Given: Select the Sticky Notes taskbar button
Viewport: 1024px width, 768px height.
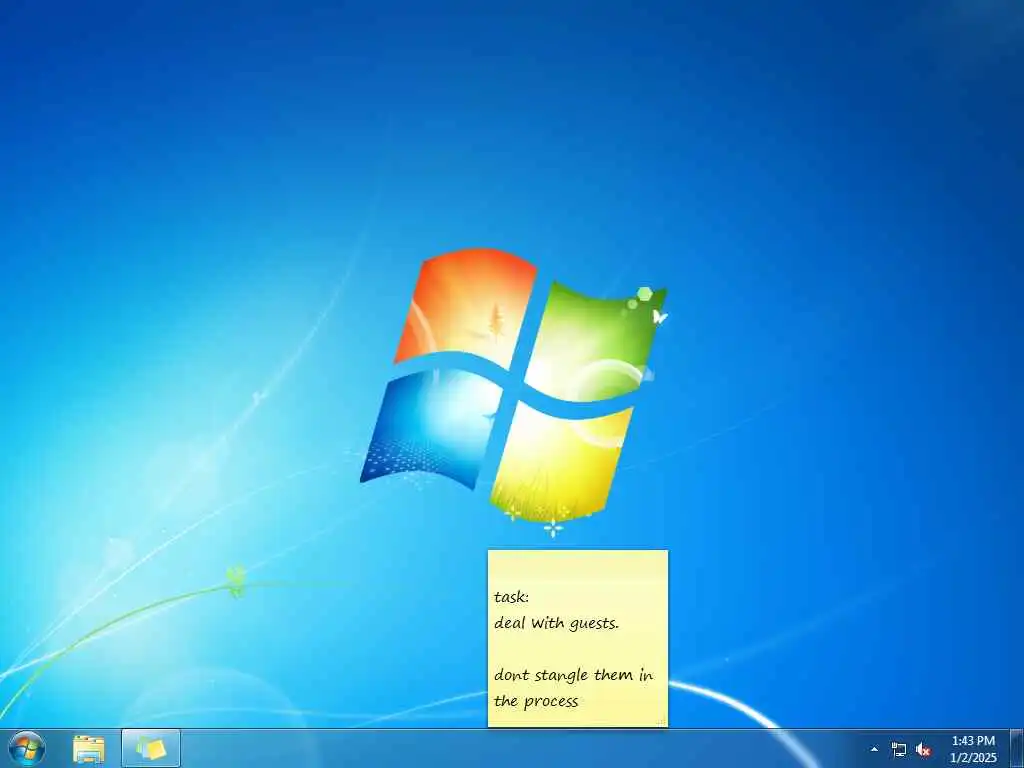Looking at the screenshot, I should pyautogui.click(x=151, y=748).
